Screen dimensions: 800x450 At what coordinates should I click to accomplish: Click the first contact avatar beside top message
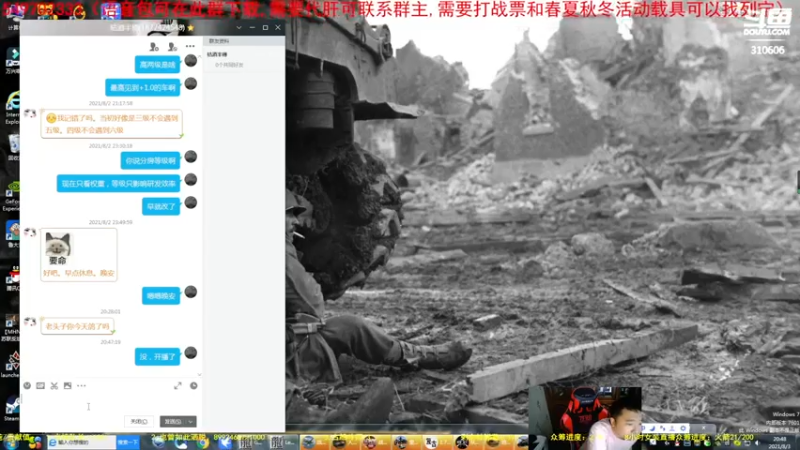coord(190,61)
